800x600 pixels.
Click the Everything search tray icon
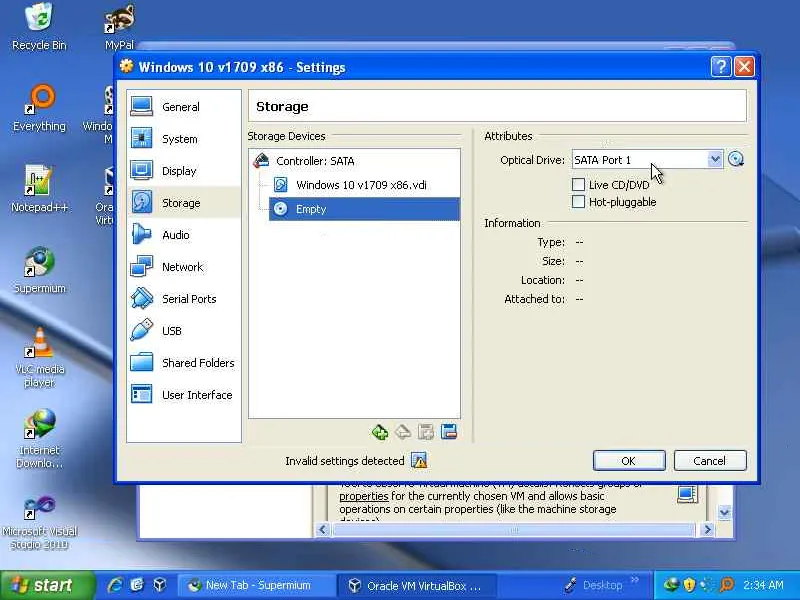pos(727,585)
